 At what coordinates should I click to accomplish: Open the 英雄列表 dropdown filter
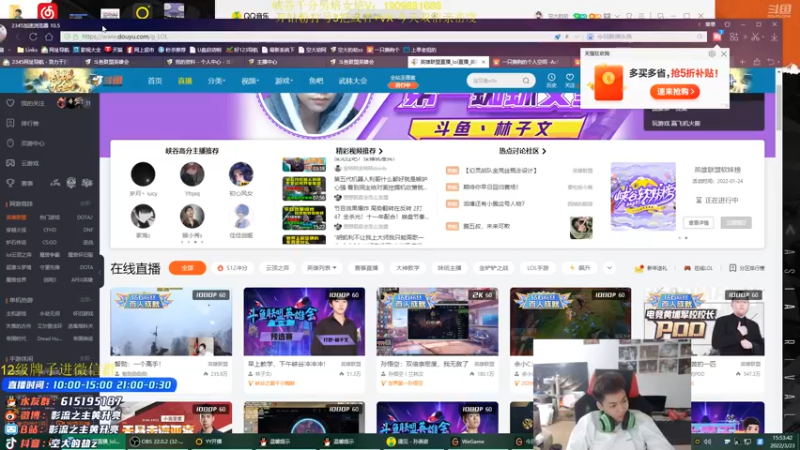coord(321,268)
